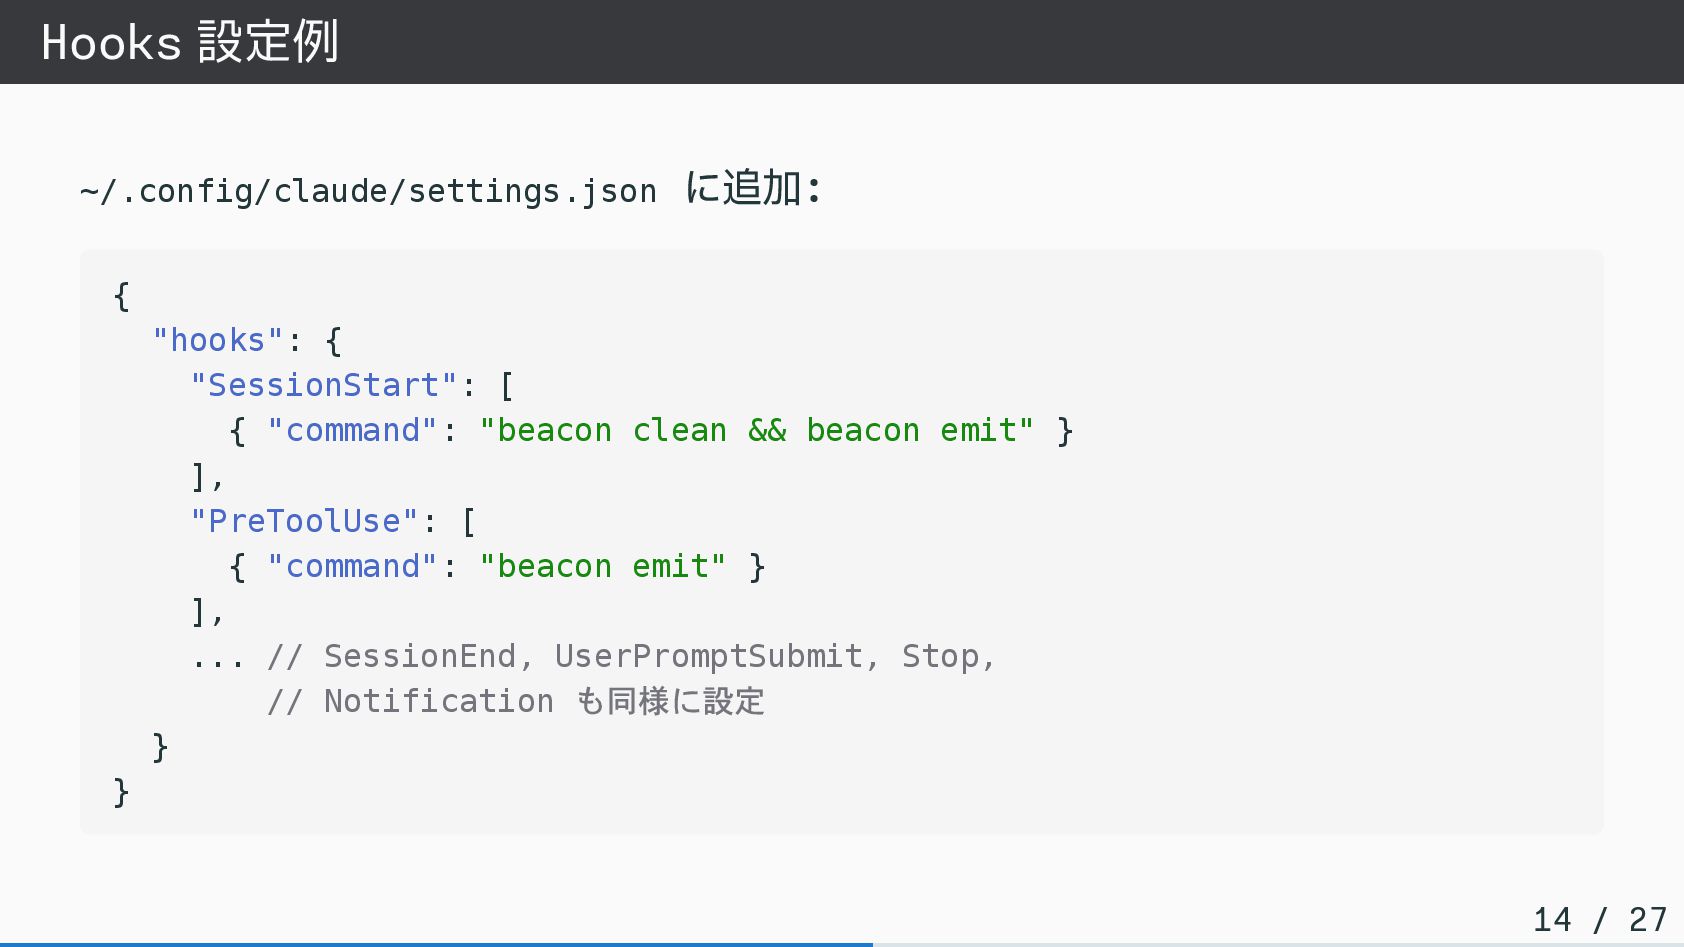Click the slide number "14 / 27"
Image resolution: width=1684 pixels, height=947 pixels.
click(1599, 919)
